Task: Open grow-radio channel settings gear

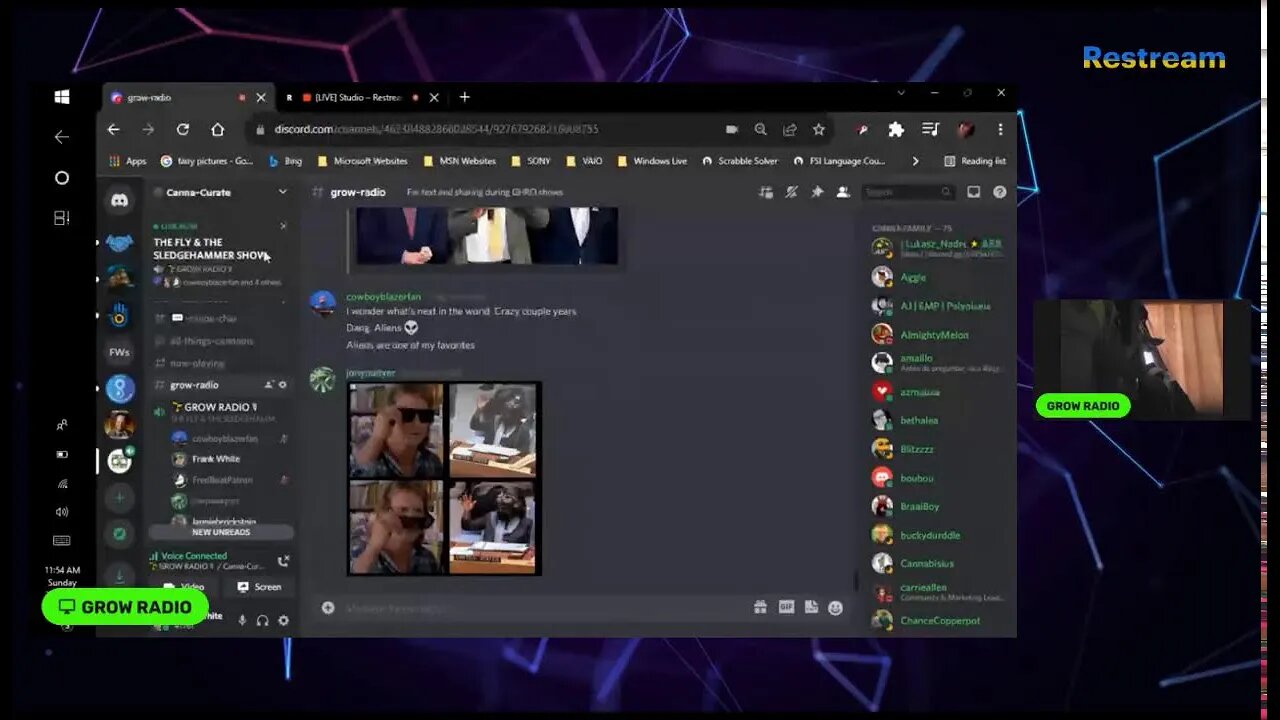Action: (283, 385)
